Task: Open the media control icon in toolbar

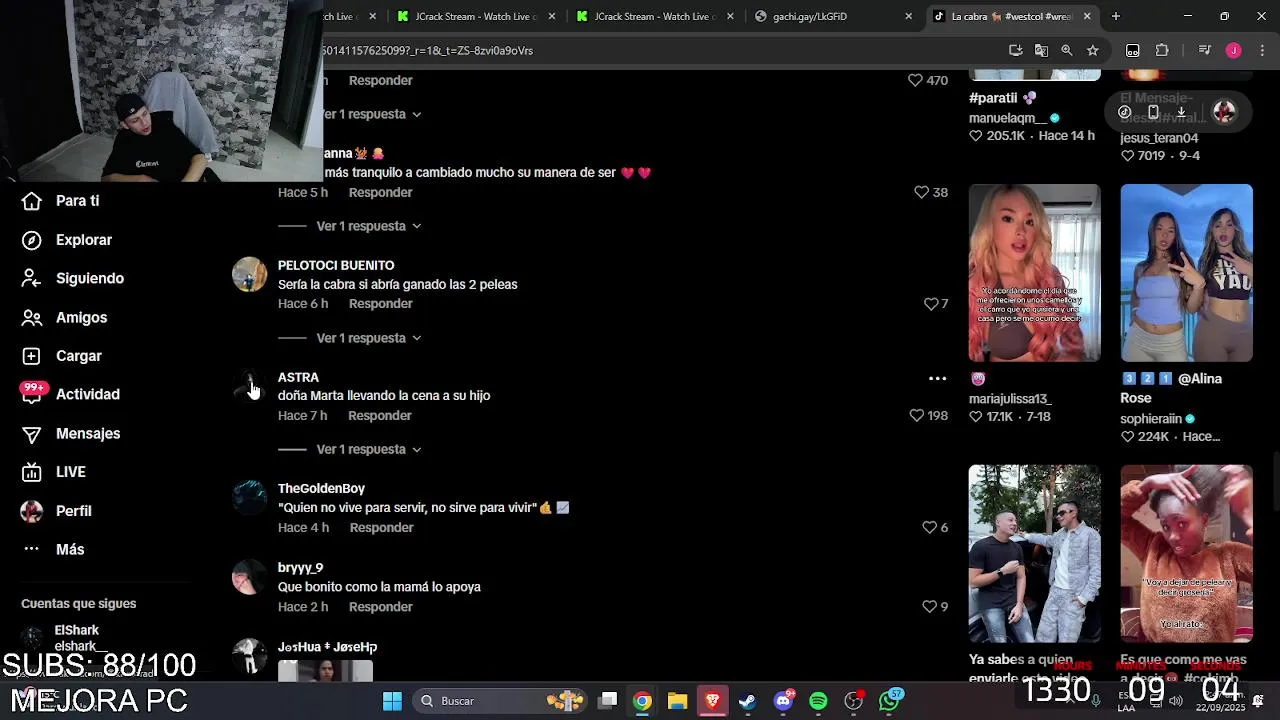Action: tap(1205, 50)
